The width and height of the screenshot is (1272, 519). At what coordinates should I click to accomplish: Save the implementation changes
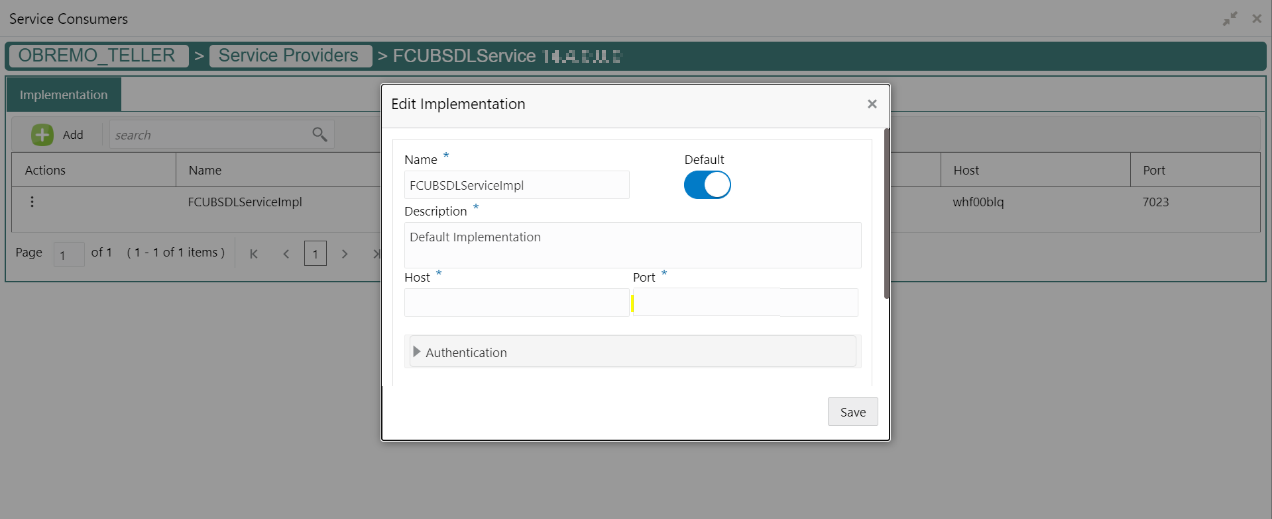click(x=853, y=412)
